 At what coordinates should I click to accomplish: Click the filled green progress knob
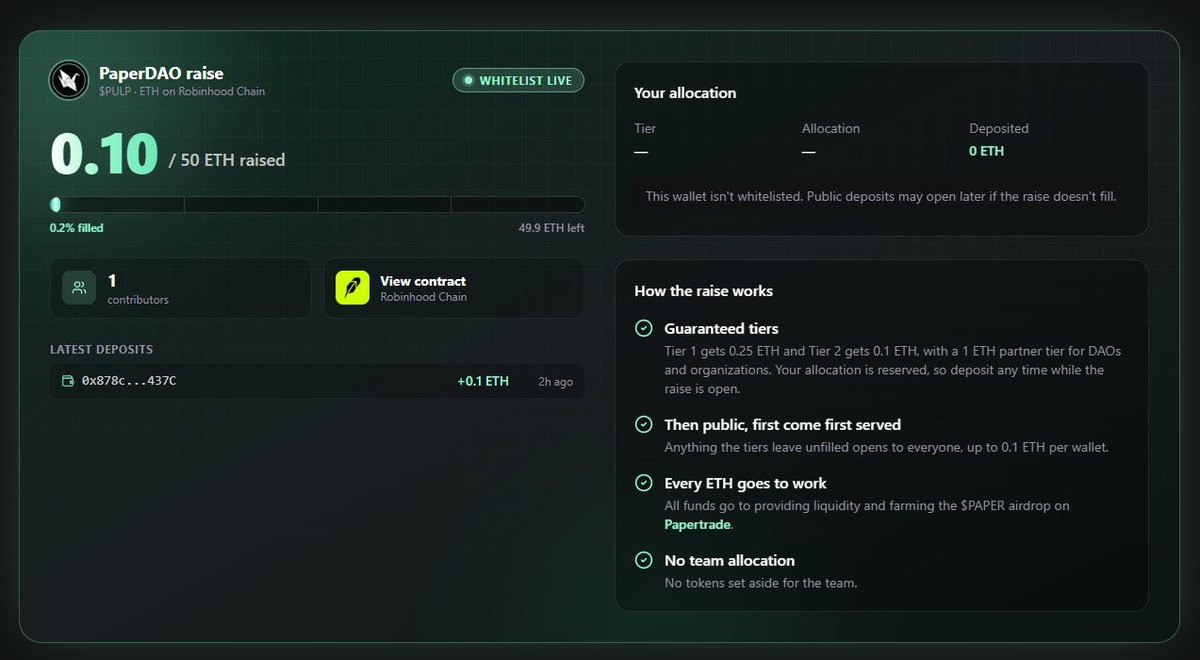(x=55, y=204)
